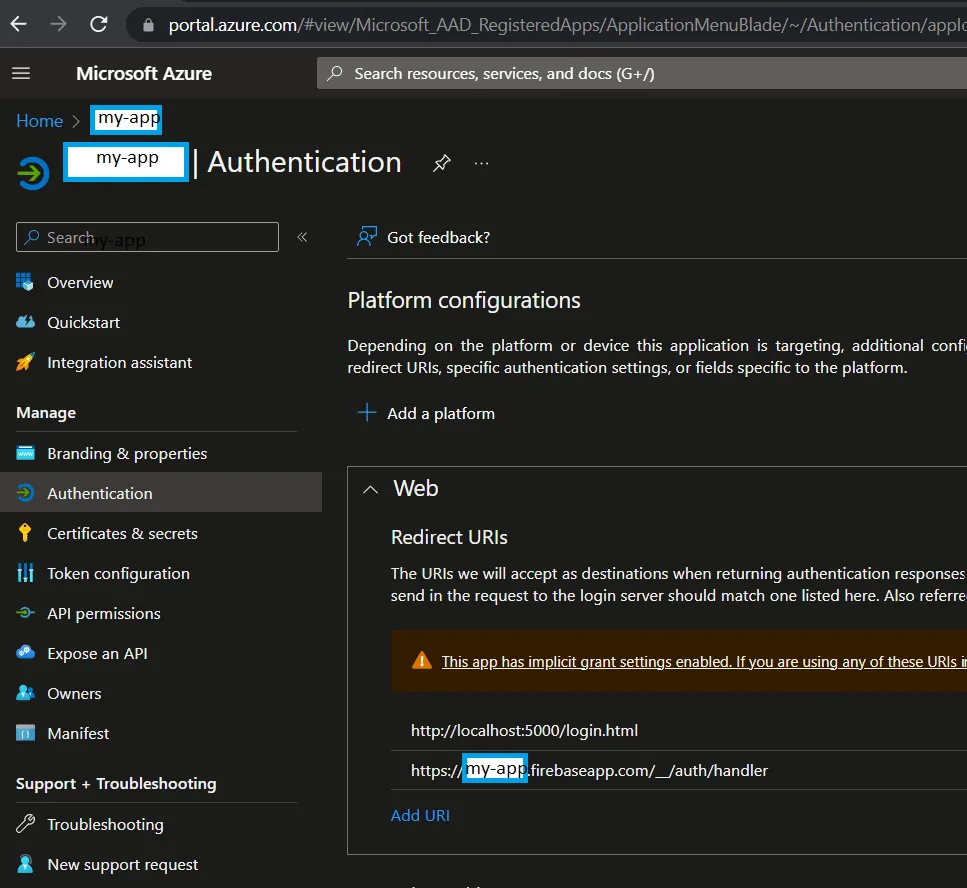Click the plus icon for Add a platform
This screenshot has width=967, height=888.
pyautogui.click(x=367, y=413)
